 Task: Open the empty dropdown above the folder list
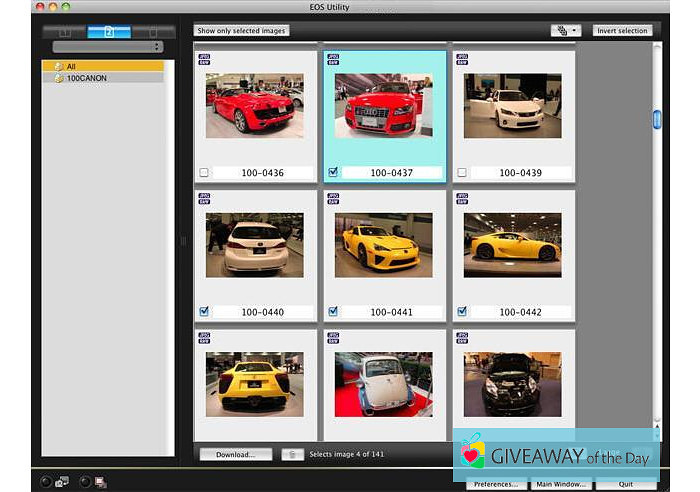(x=108, y=47)
